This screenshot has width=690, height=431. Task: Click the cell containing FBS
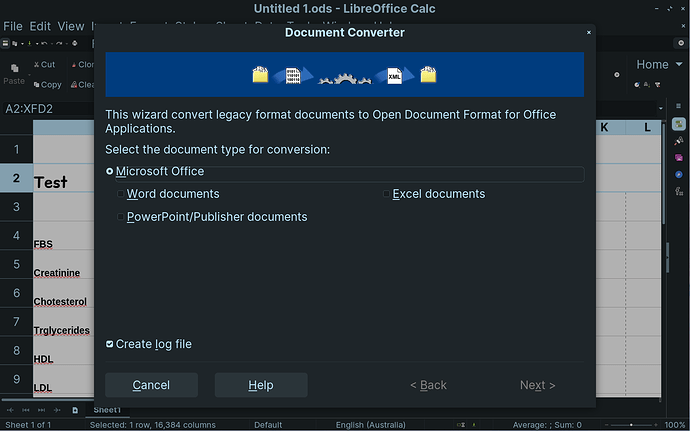[63, 236]
